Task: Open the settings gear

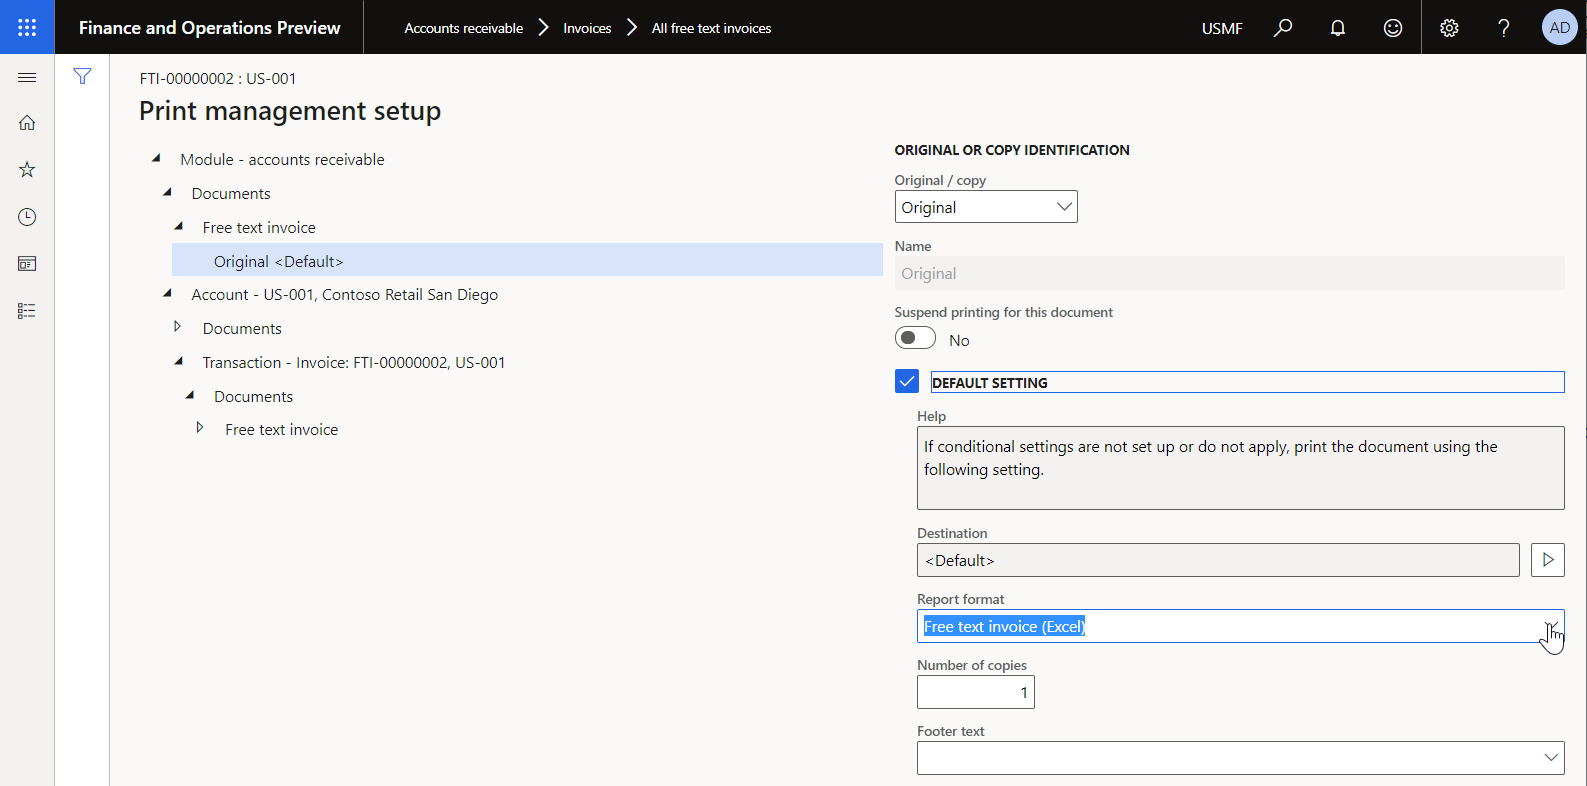Action: click(x=1449, y=28)
